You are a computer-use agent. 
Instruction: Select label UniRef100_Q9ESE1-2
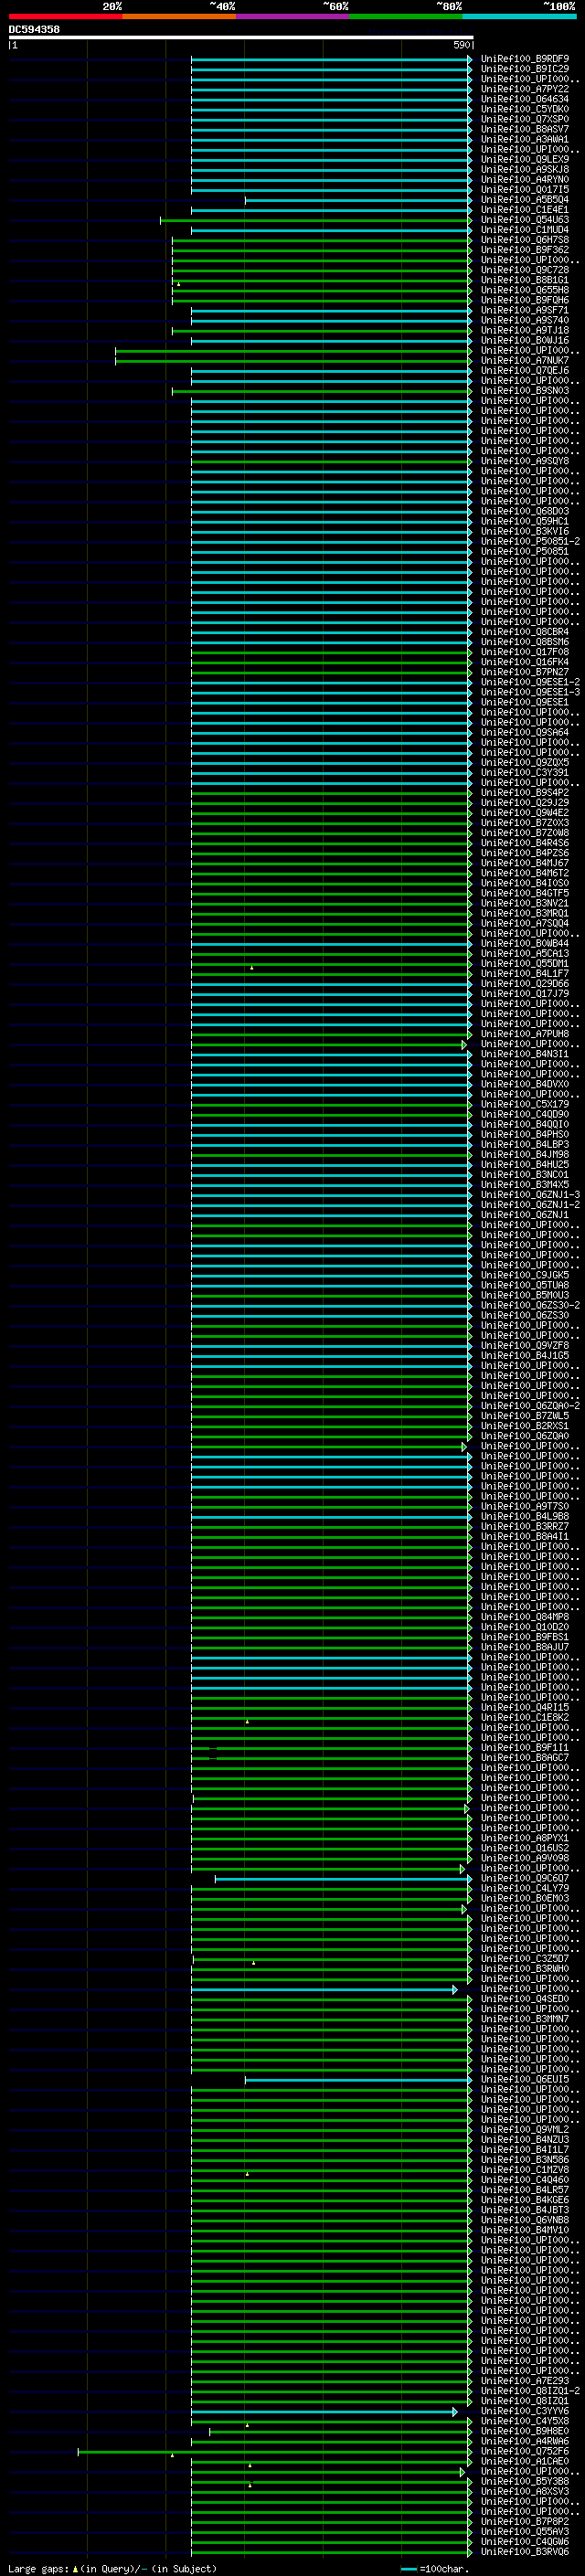coord(530,683)
